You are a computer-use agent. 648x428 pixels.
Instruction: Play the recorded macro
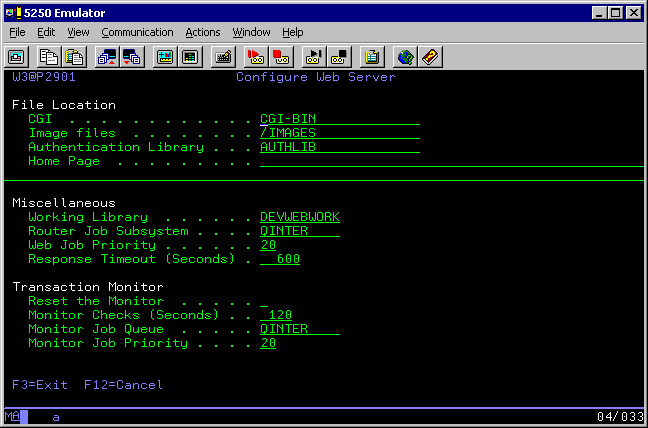click(314, 57)
